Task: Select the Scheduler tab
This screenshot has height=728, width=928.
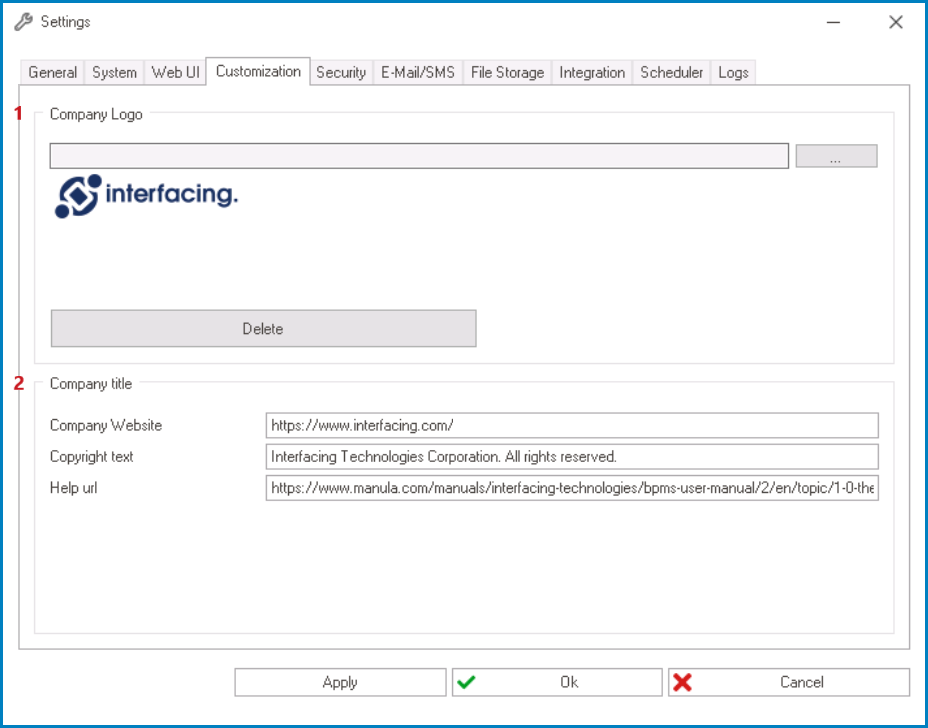Action: [671, 72]
